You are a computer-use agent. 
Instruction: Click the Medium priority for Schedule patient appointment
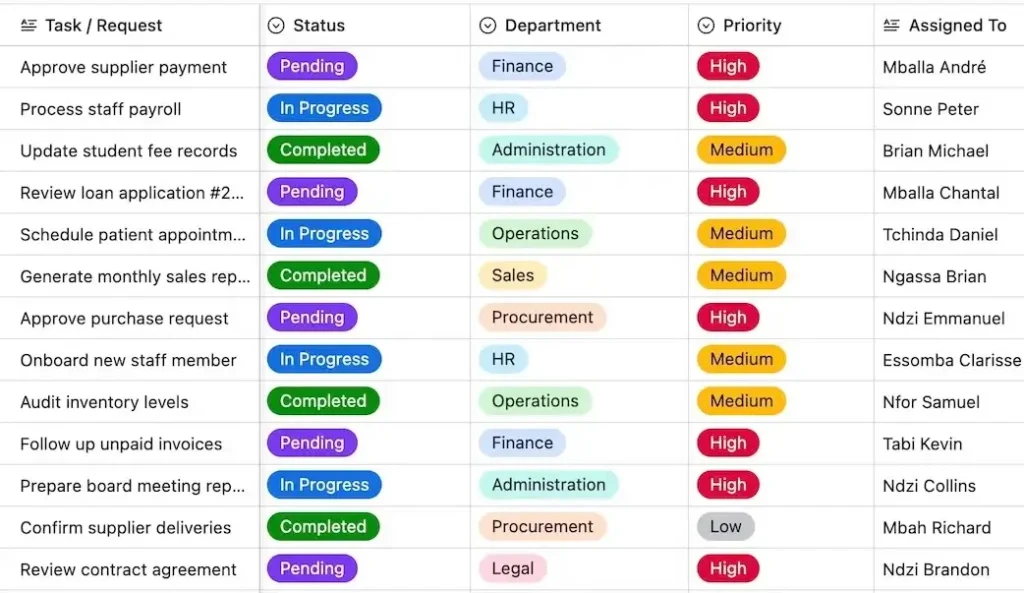pos(741,234)
